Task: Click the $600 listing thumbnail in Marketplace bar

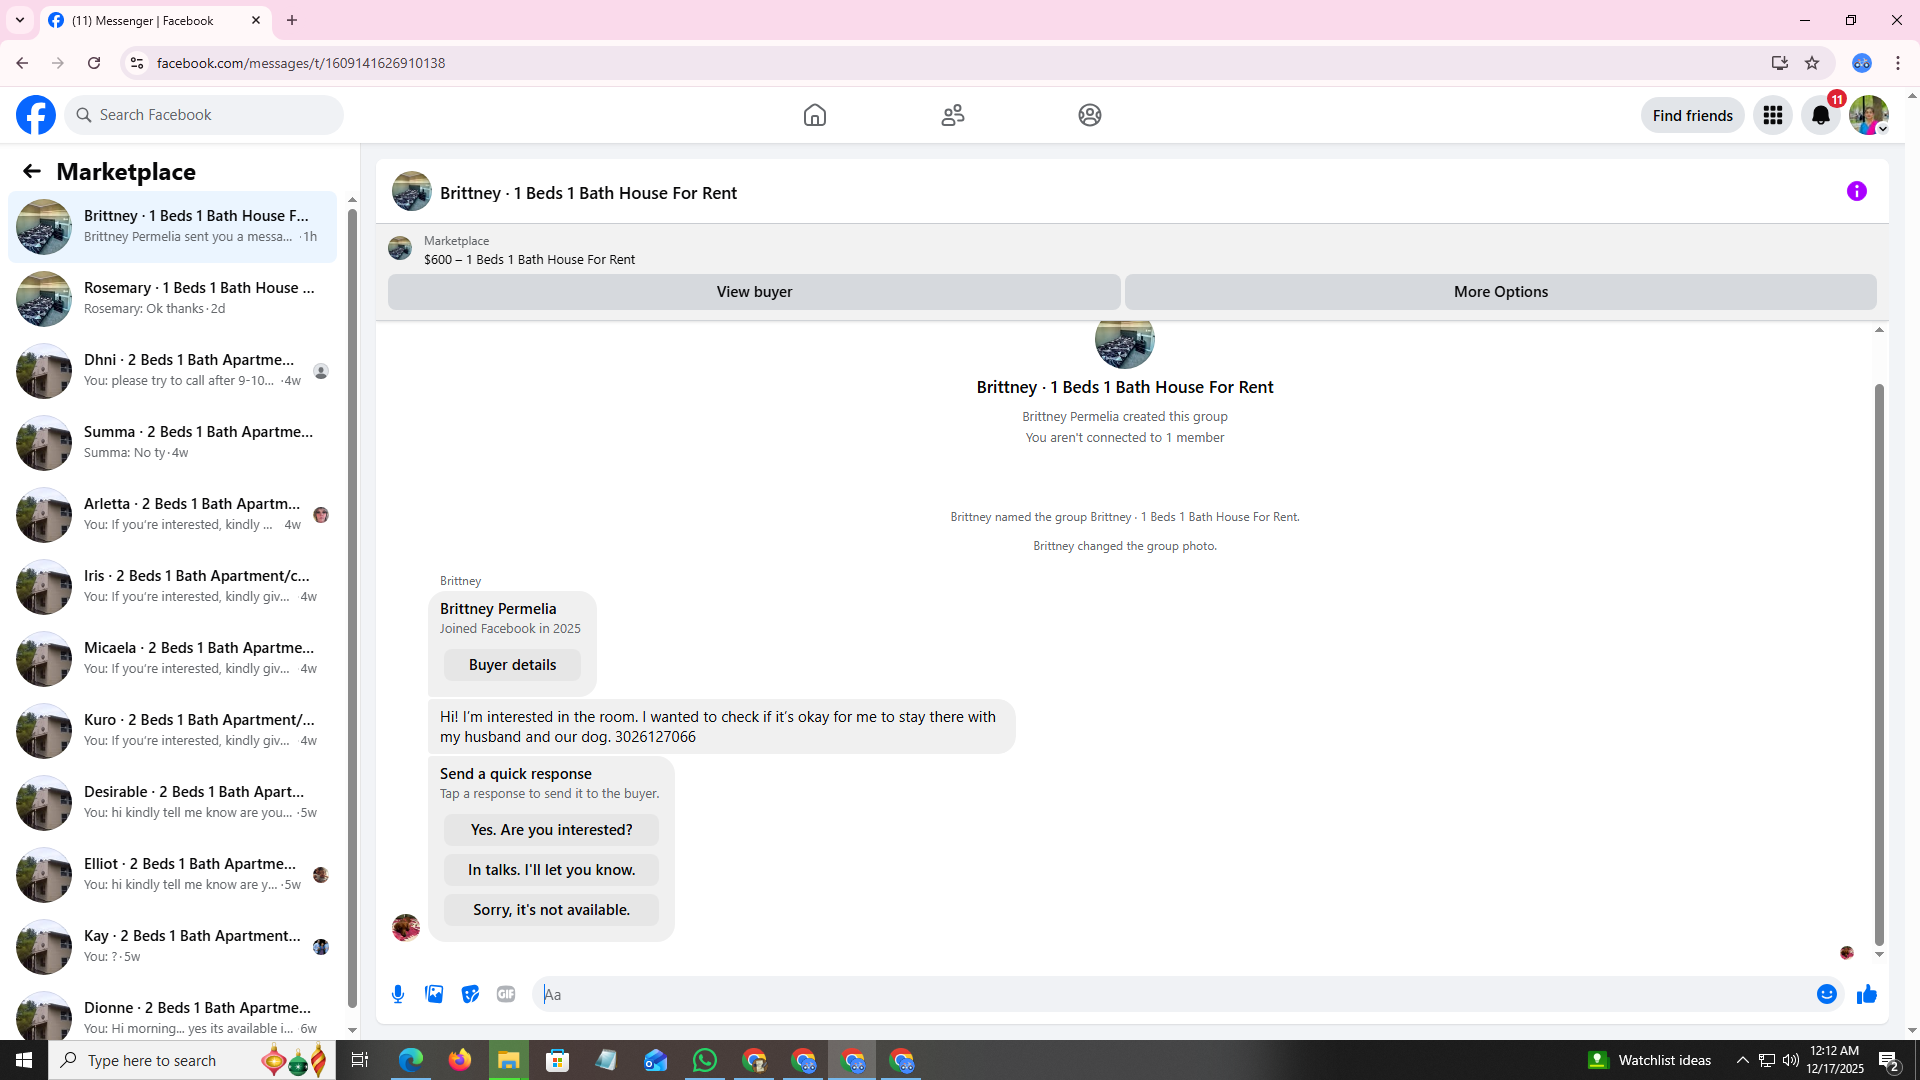Action: [400, 248]
